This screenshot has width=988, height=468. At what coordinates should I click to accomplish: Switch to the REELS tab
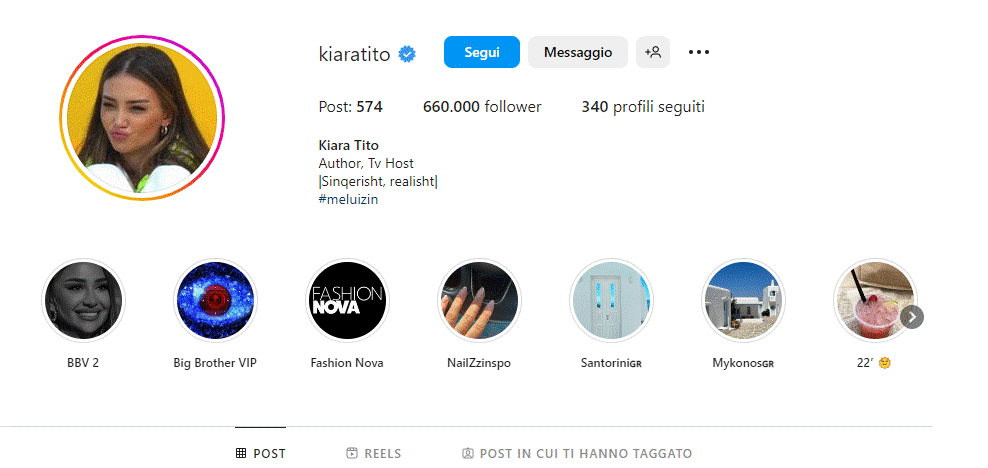click(x=374, y=454)
